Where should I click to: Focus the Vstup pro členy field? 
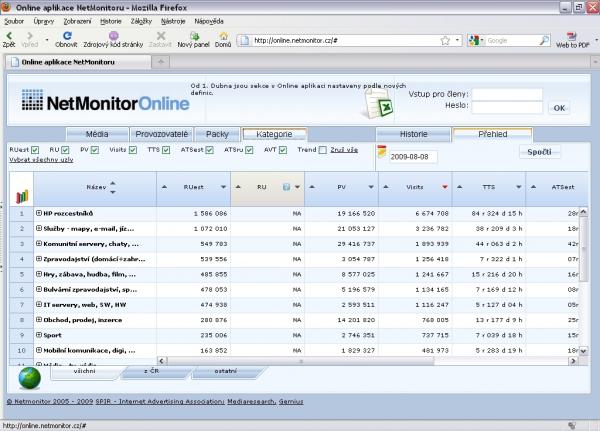coord(507,94)
